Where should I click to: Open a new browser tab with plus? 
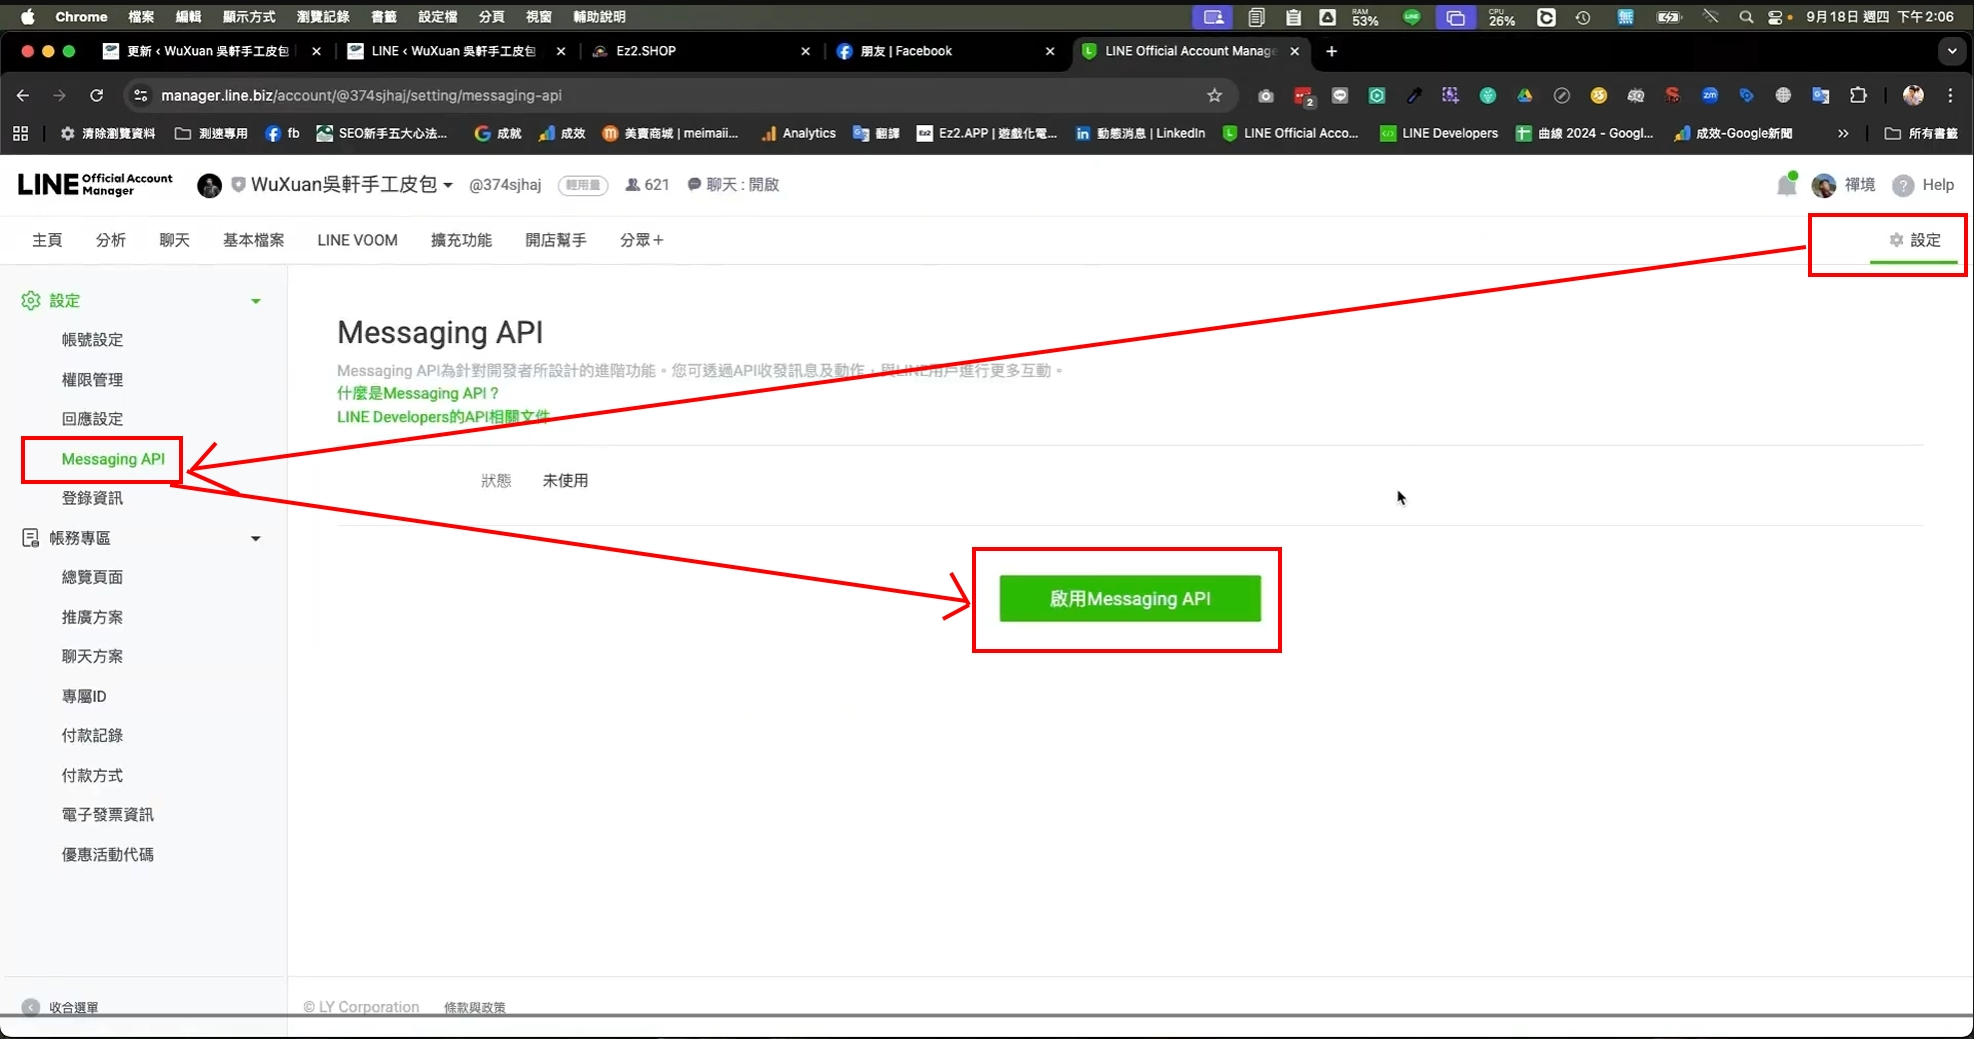[x=1331, y=51]
